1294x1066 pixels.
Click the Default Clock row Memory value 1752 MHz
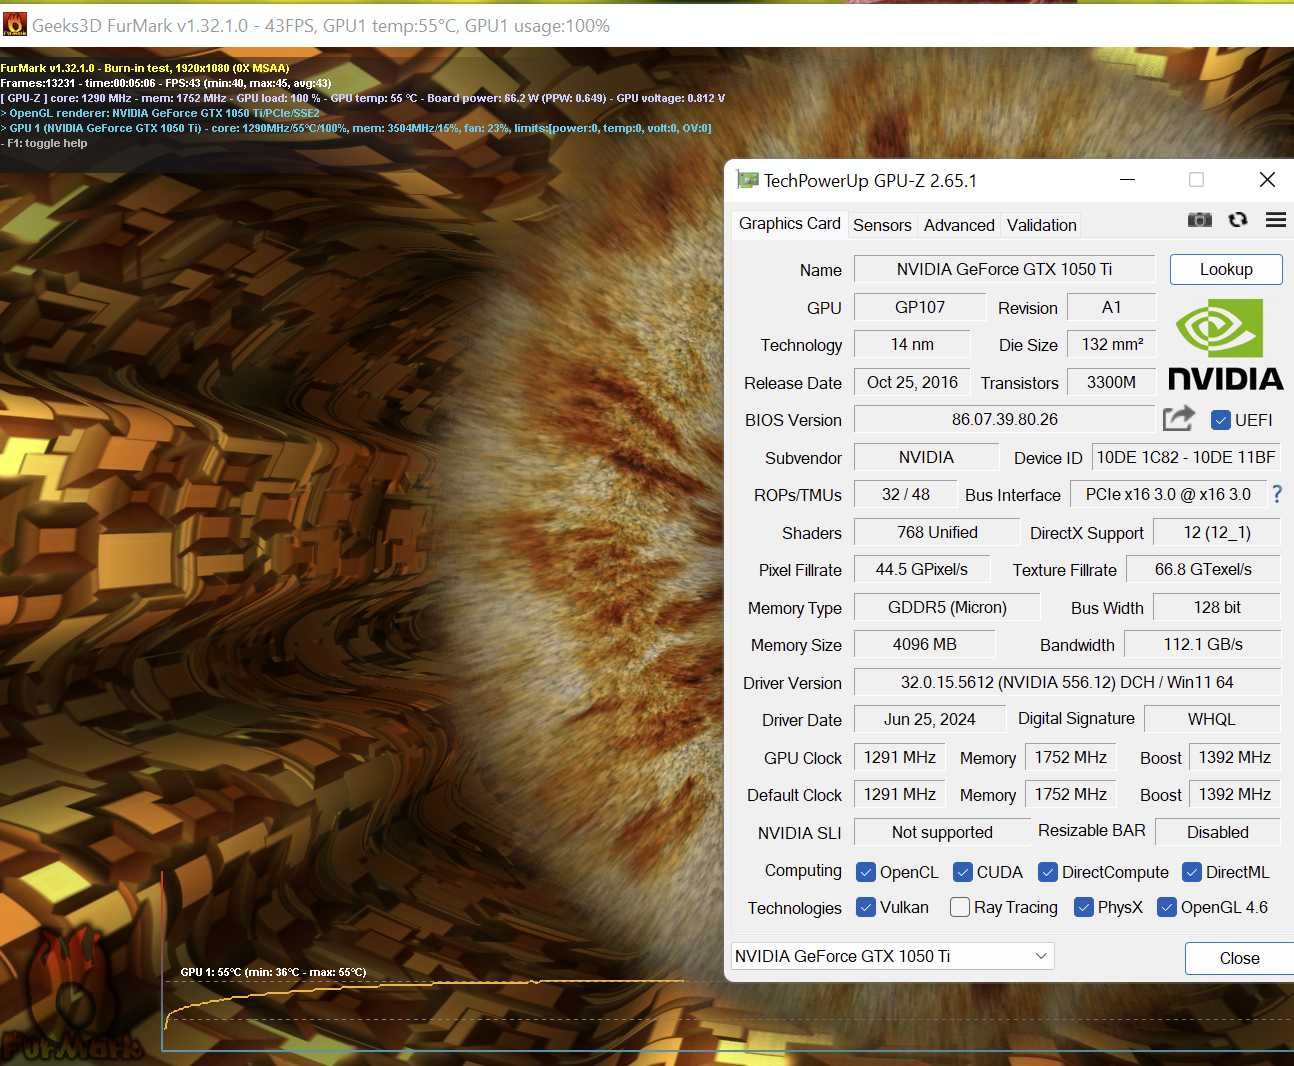(x=1070, y=794)
